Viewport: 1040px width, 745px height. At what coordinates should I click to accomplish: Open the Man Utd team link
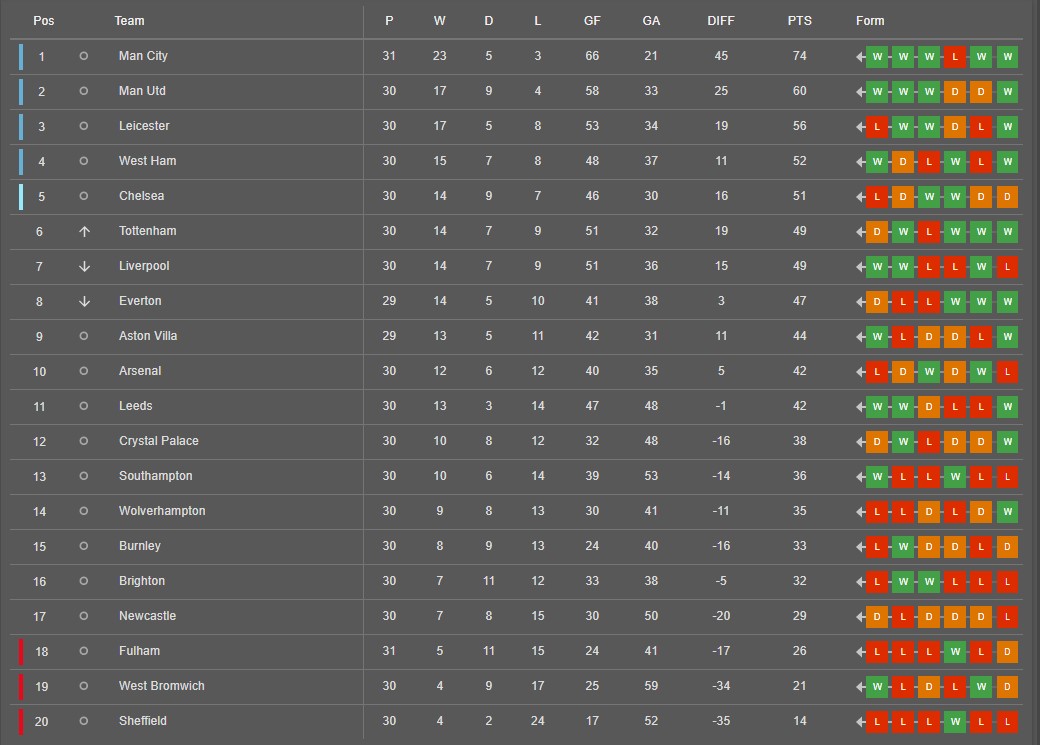coord(142,91)
